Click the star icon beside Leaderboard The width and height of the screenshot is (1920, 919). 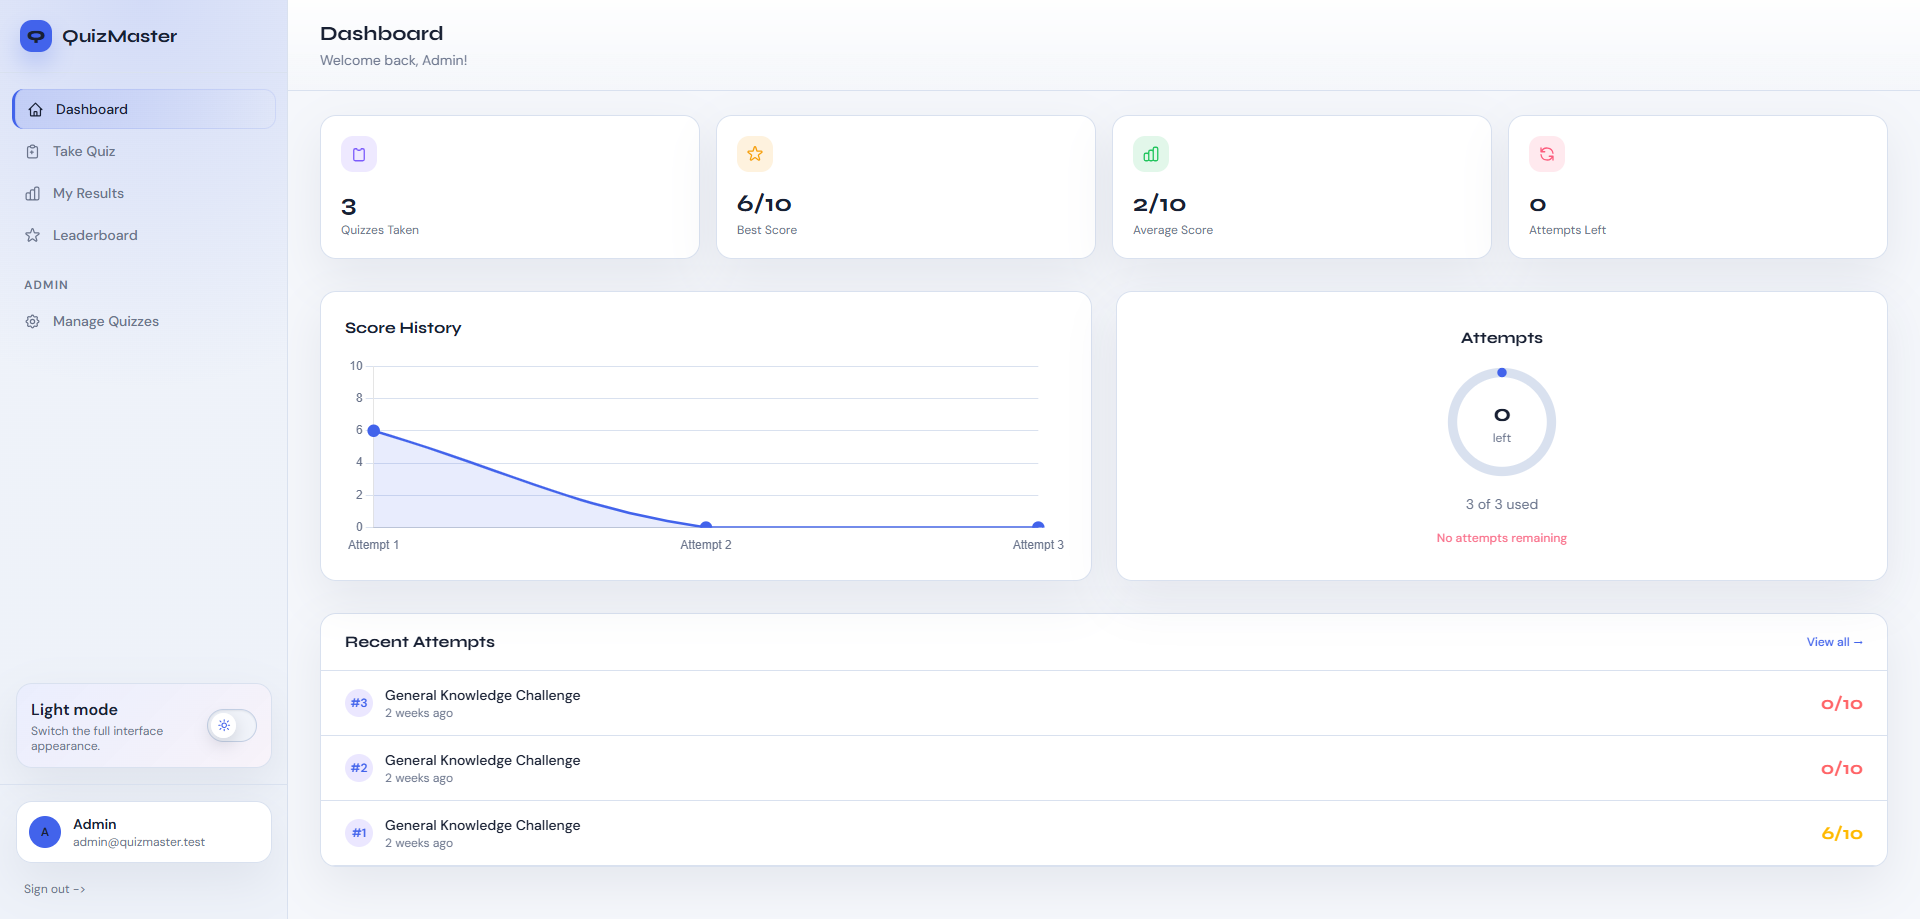pyautogui.click(x=35, y=235)
